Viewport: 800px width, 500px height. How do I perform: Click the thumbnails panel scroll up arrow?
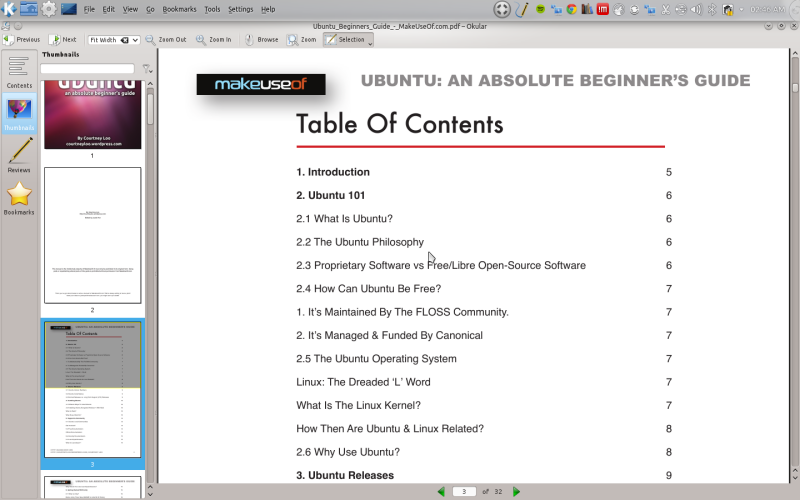point(150,83)
